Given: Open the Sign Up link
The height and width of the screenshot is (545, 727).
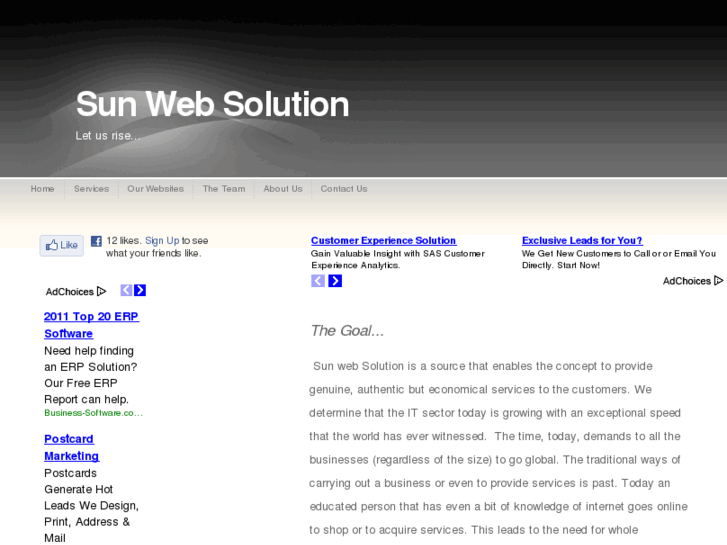Looking at the screenshot, I should [162, 241].
